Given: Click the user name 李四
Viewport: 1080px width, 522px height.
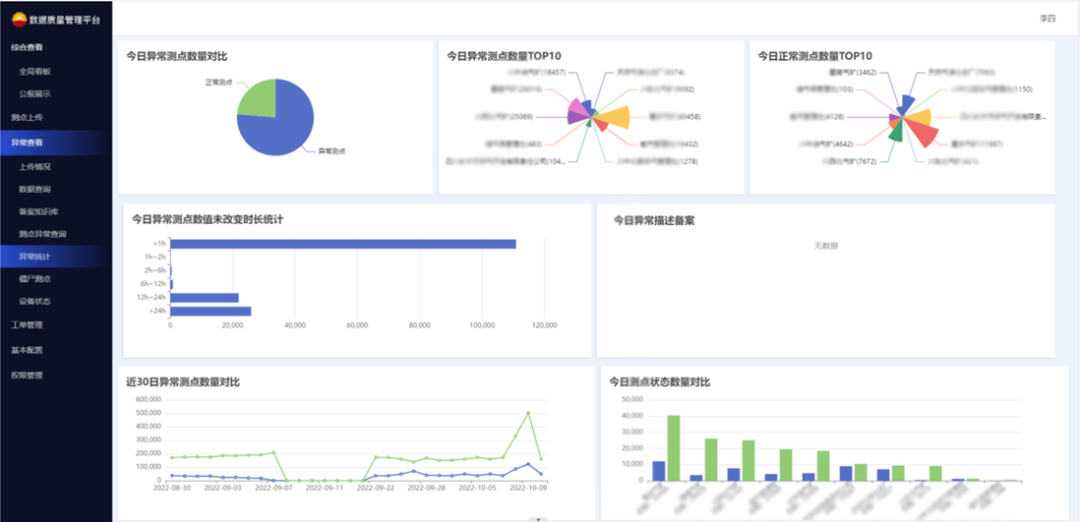Looking at the screenshot, I should [1047, 18].
